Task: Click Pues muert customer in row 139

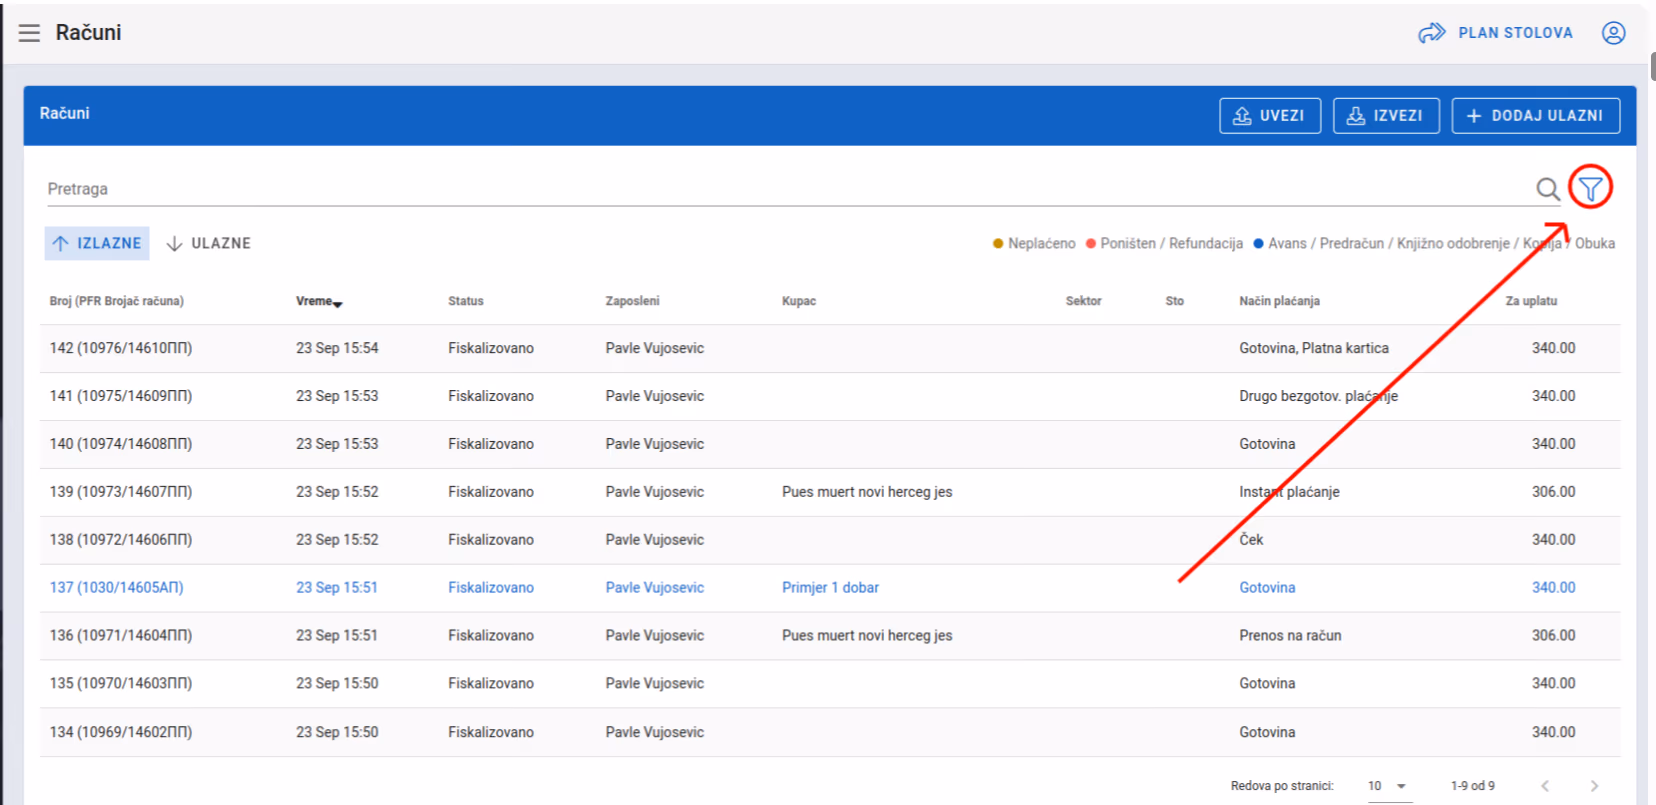Action: pyautogui.click(x=867, y=492)
